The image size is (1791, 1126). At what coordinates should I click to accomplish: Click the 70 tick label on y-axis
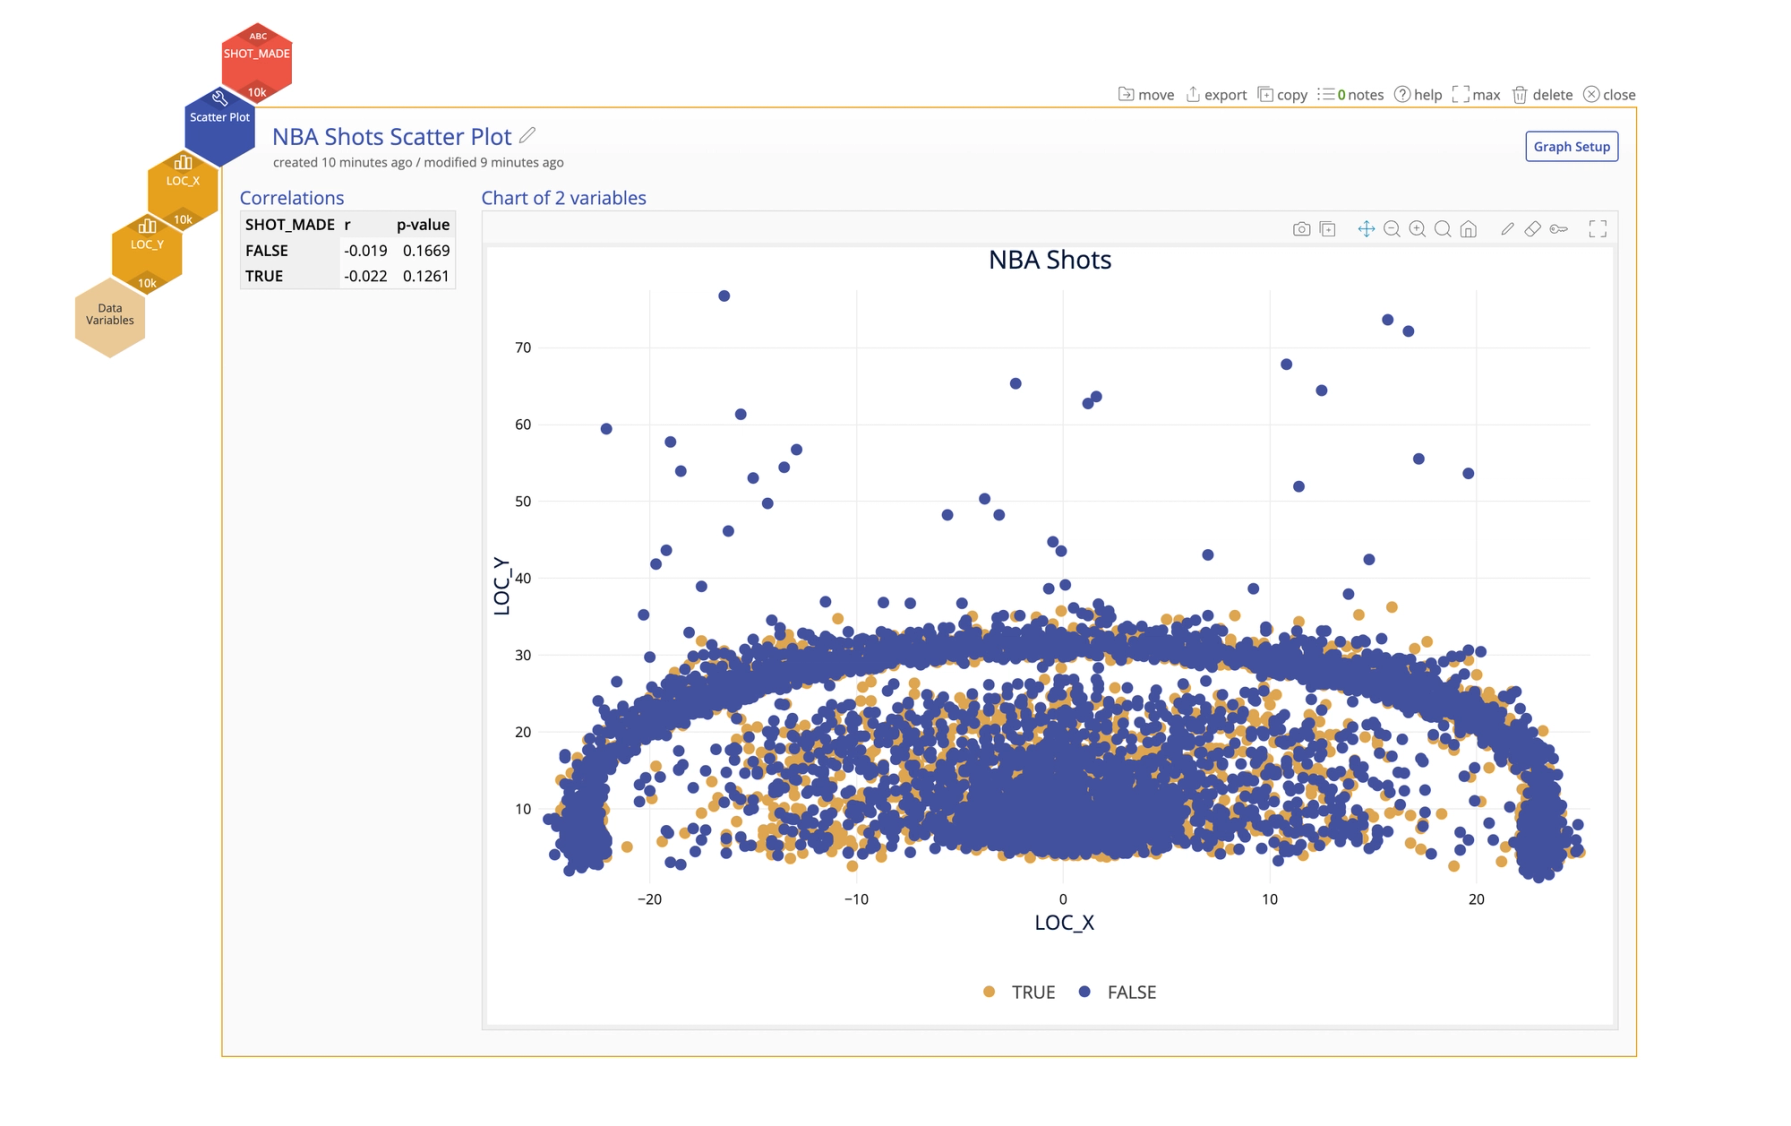point(523,348)
